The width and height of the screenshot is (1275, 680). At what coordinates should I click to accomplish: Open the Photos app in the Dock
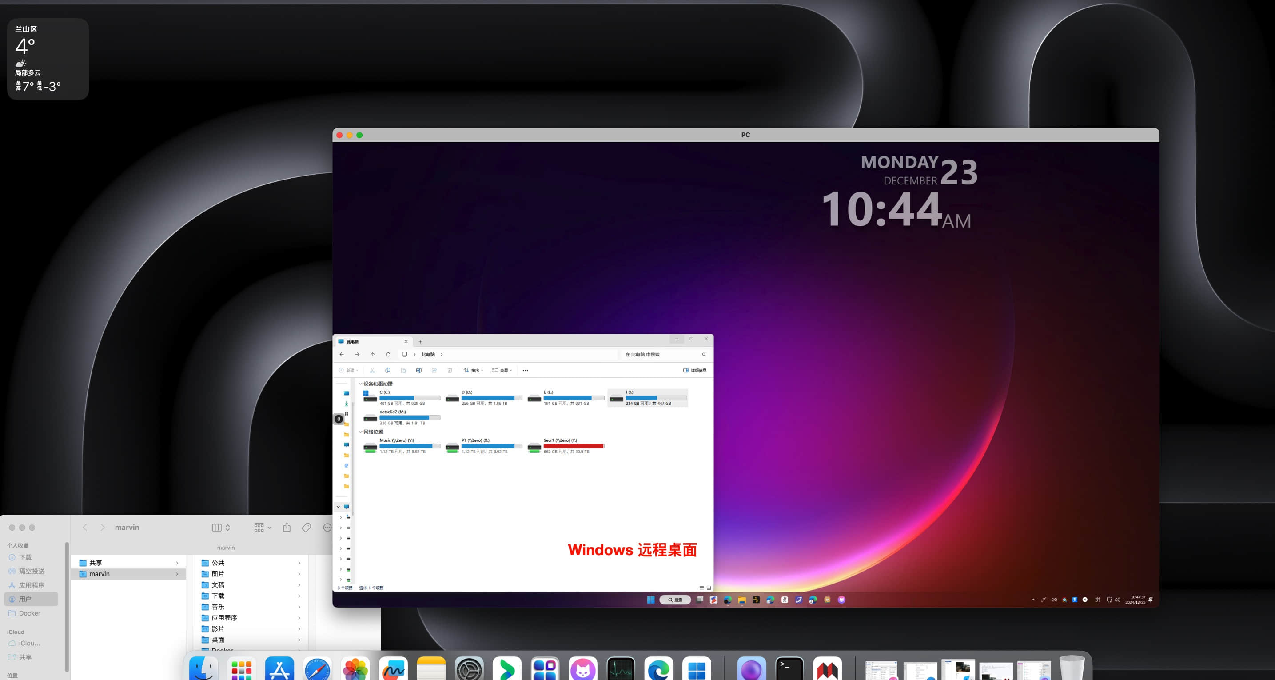coord(355,669)
